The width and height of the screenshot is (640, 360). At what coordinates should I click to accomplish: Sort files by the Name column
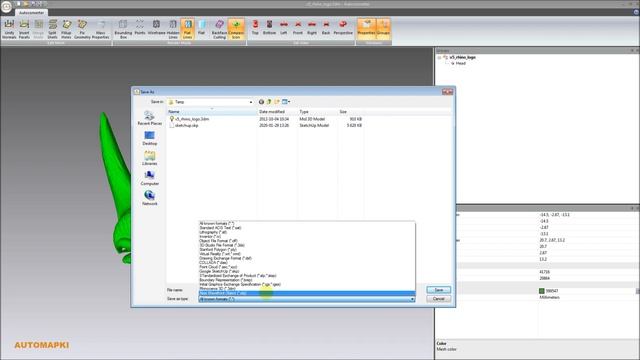click(x=212, y=112)
